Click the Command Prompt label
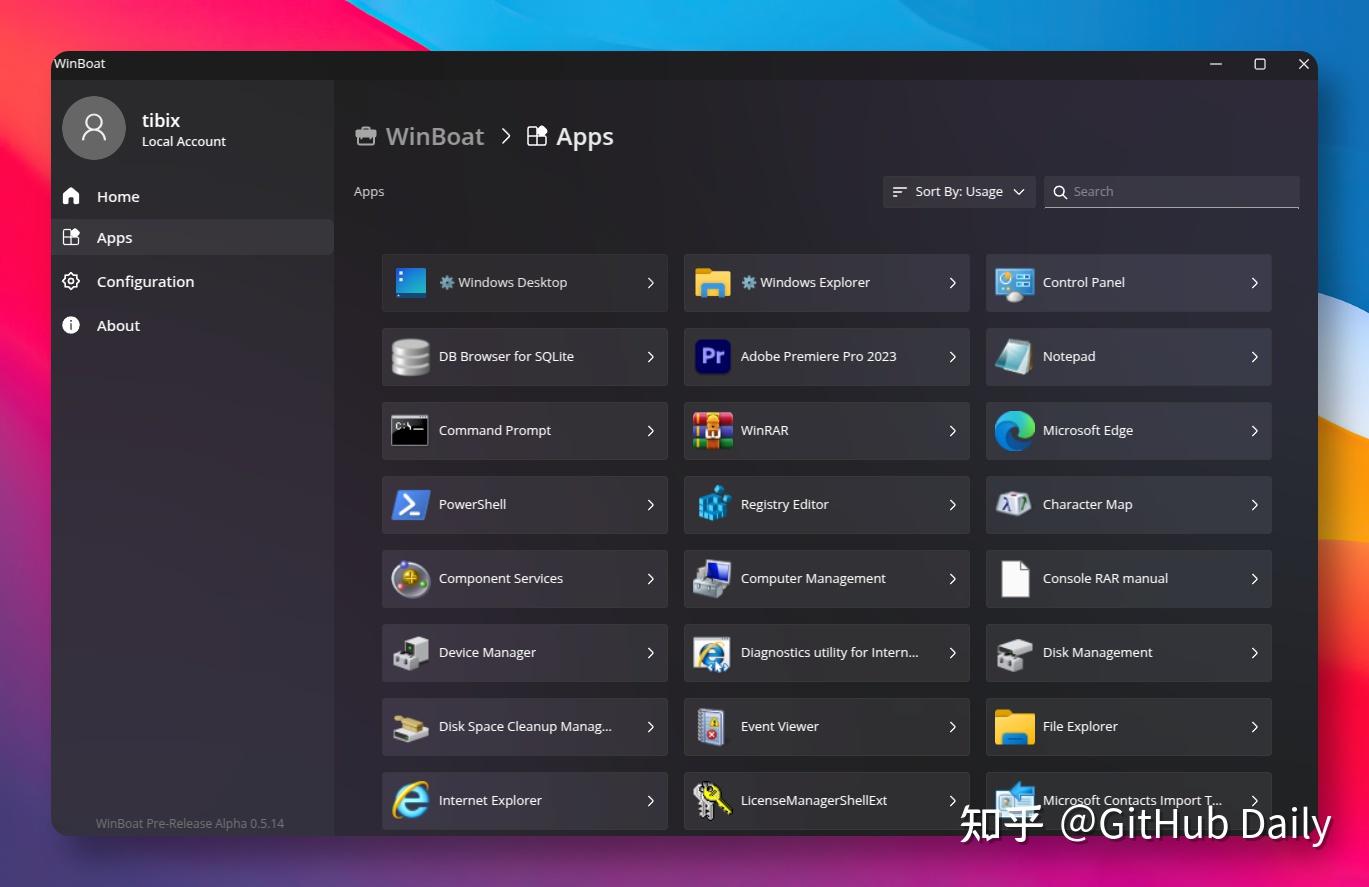 click(495, 431)
